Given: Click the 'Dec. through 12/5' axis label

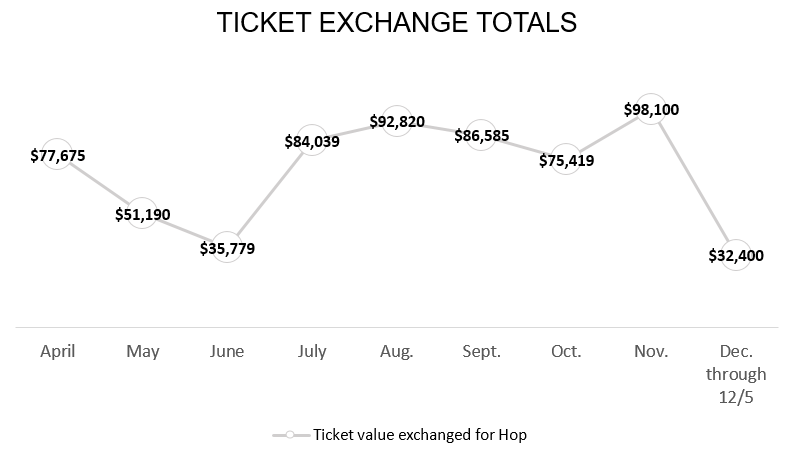Looking at the screenshot, I should [736, 374].
